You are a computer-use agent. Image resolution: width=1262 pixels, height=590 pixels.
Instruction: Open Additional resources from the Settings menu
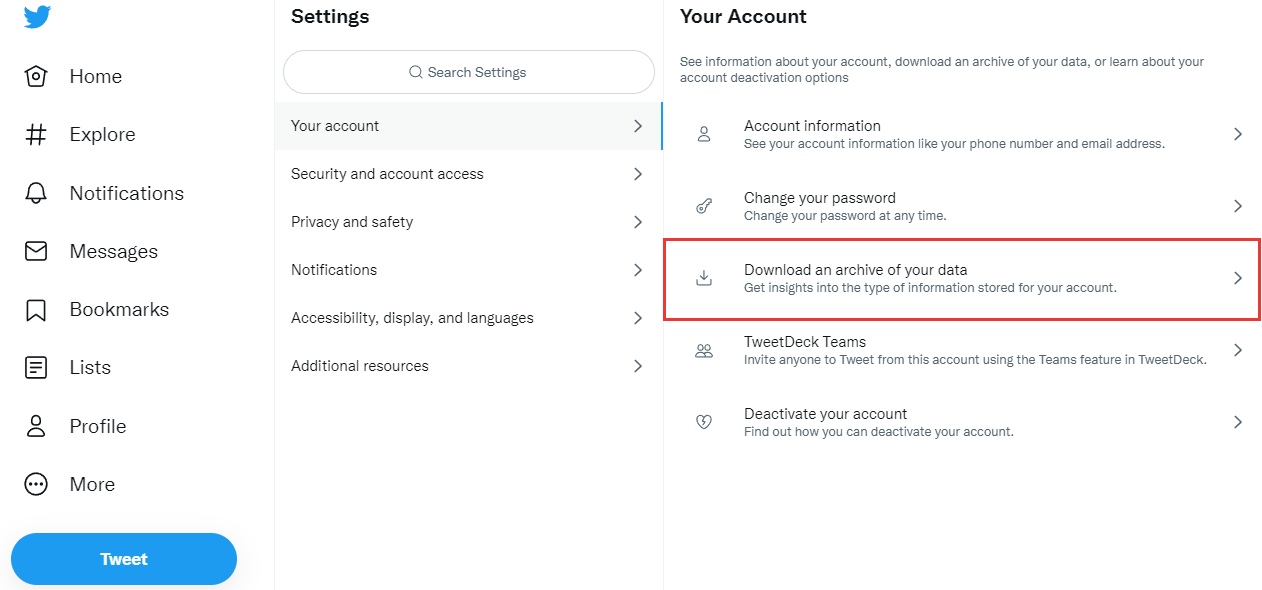point(468,366)
